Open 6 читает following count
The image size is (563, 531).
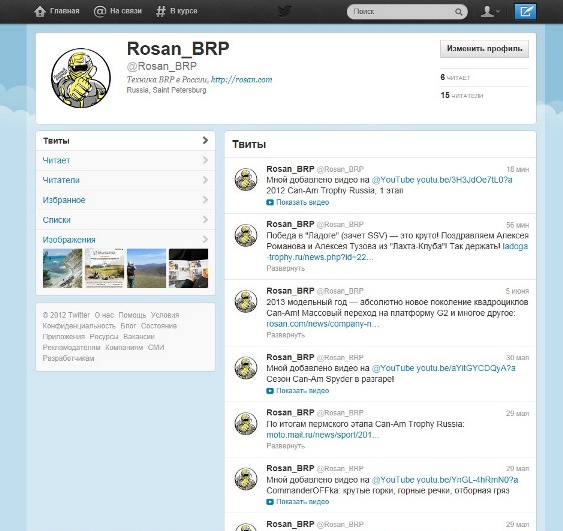(x=455, y=77)
